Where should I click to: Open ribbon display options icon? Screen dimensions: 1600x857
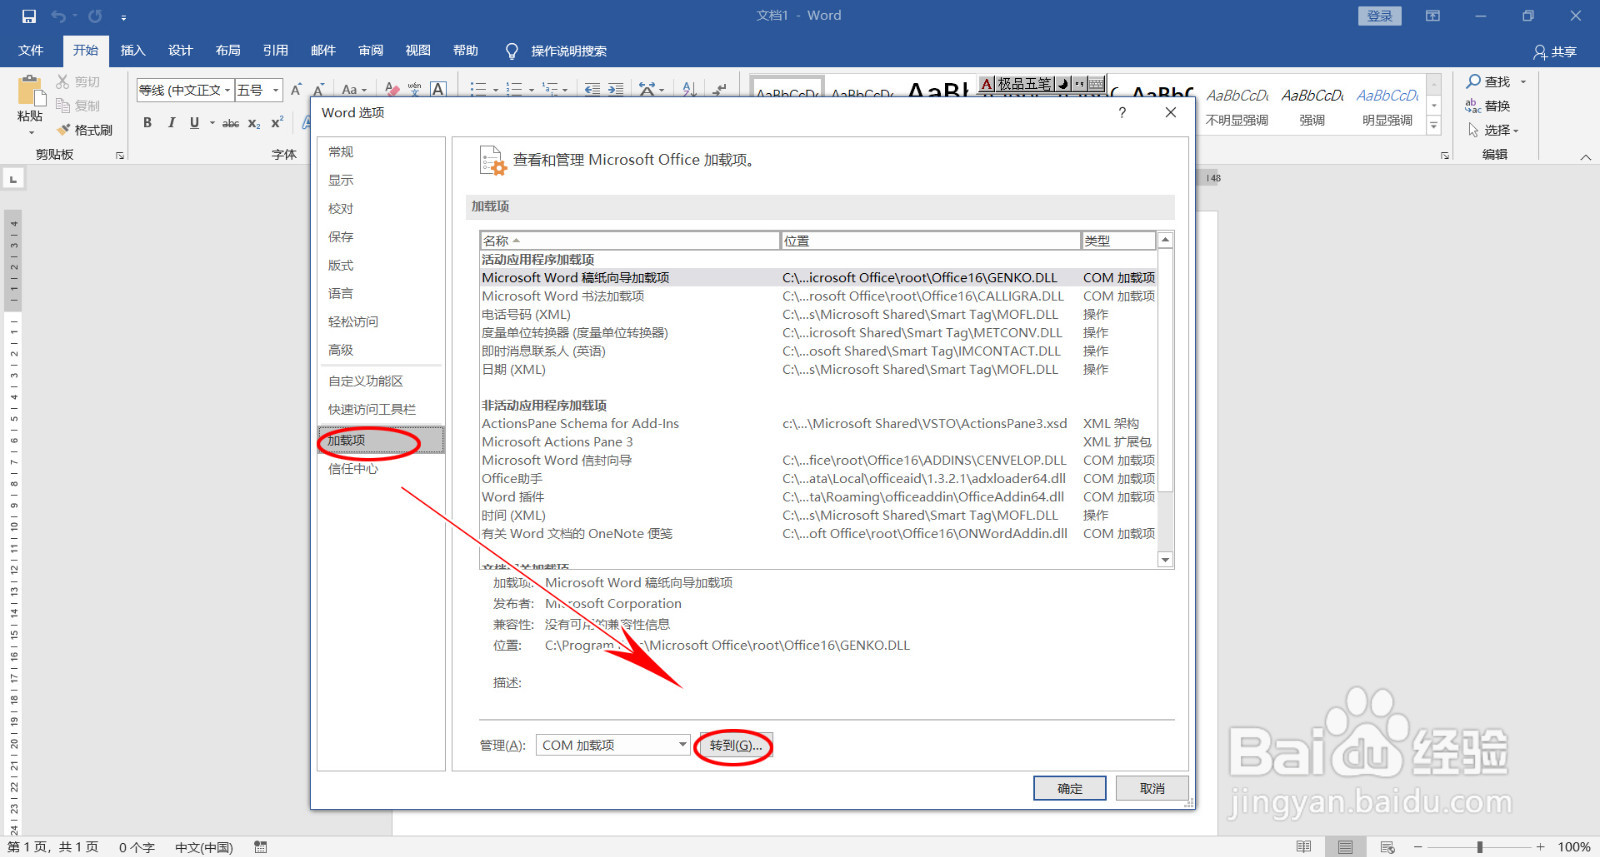(x=1433, y=16)
